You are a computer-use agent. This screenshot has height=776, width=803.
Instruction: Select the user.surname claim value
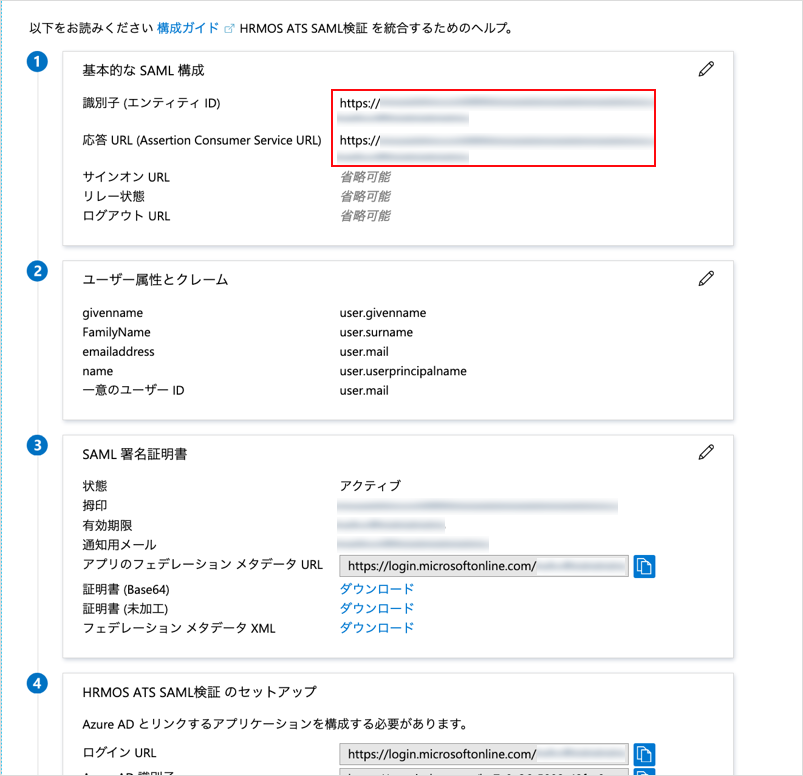[x=376, y=332]
